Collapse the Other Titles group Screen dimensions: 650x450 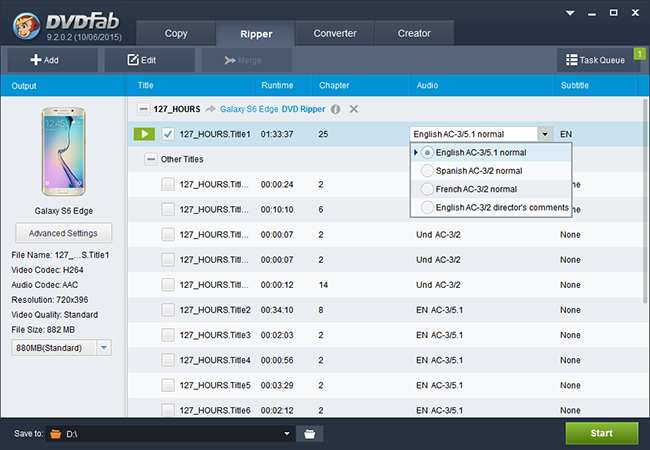click(151, 159)
